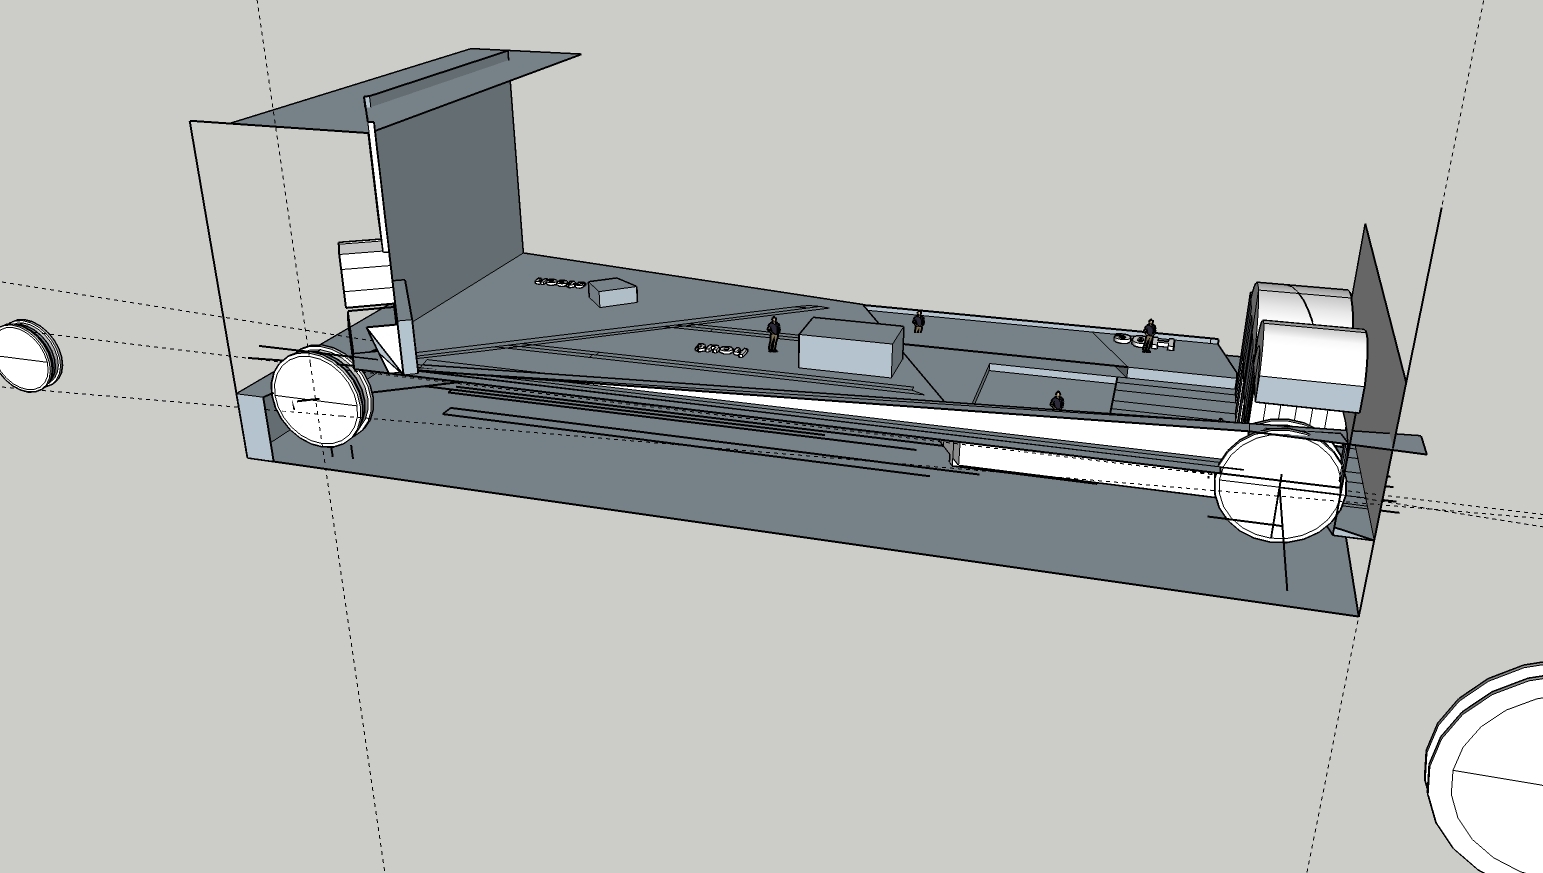
Task: Select the 3D text left of the standing person
Action: tap(721, 350)
